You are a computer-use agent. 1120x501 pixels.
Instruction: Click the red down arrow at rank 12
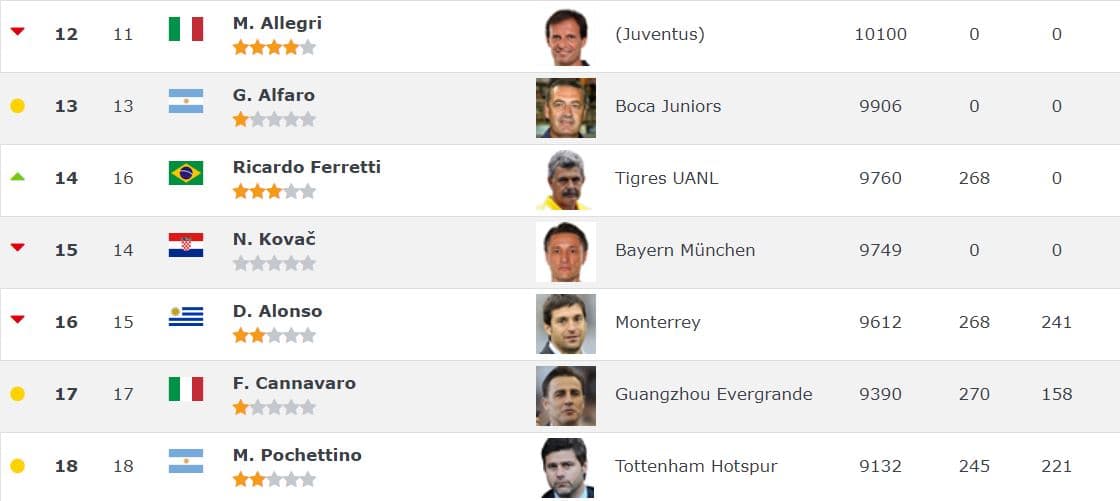17,32
